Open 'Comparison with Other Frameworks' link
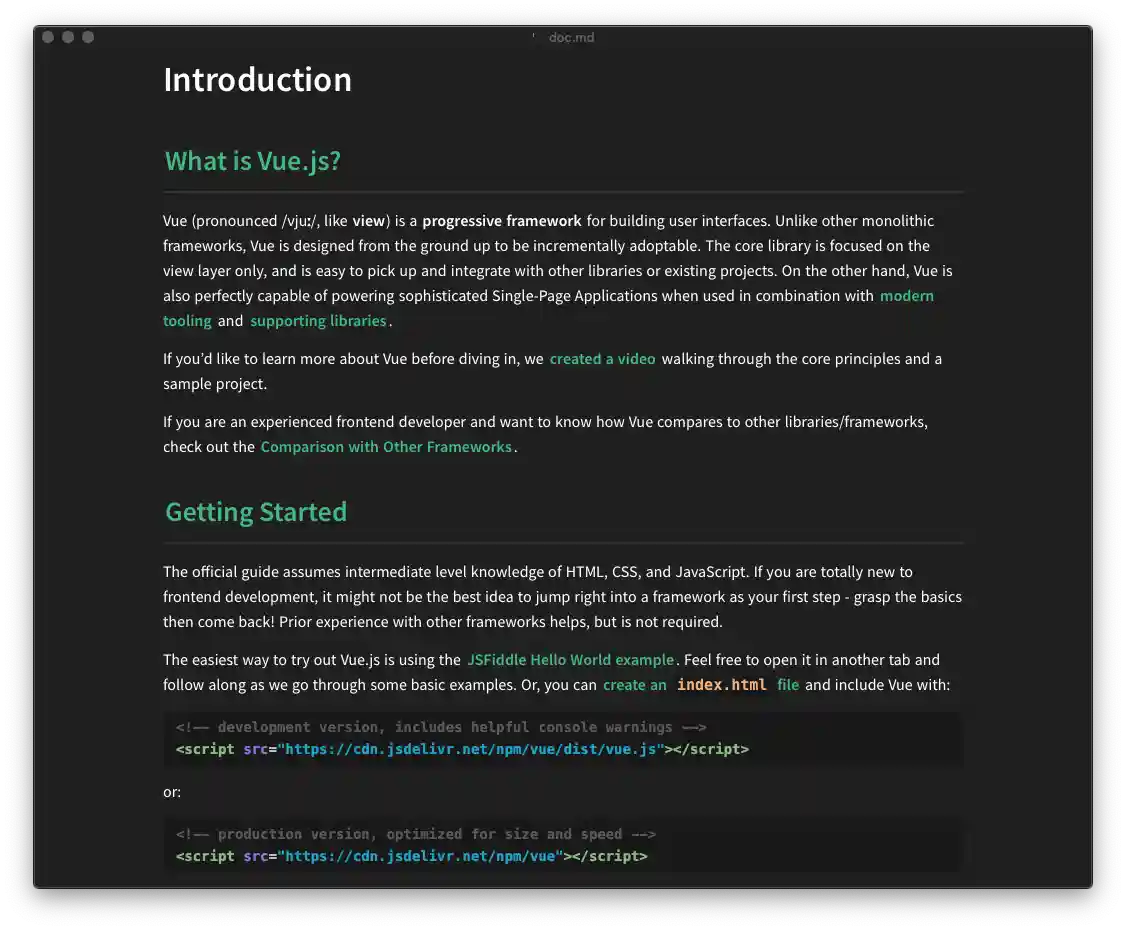The height and width of the screenshot is (930, 1126). point(386,447)
